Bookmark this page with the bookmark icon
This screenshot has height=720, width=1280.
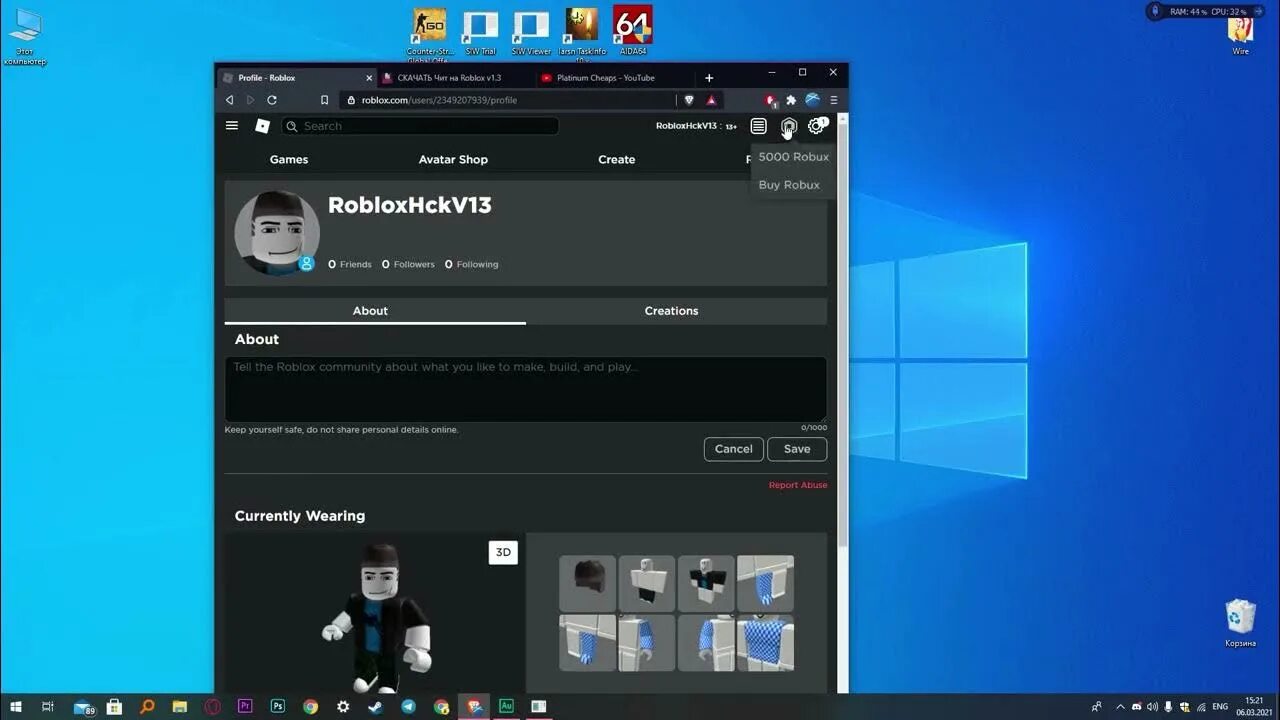tap(324, 100)
